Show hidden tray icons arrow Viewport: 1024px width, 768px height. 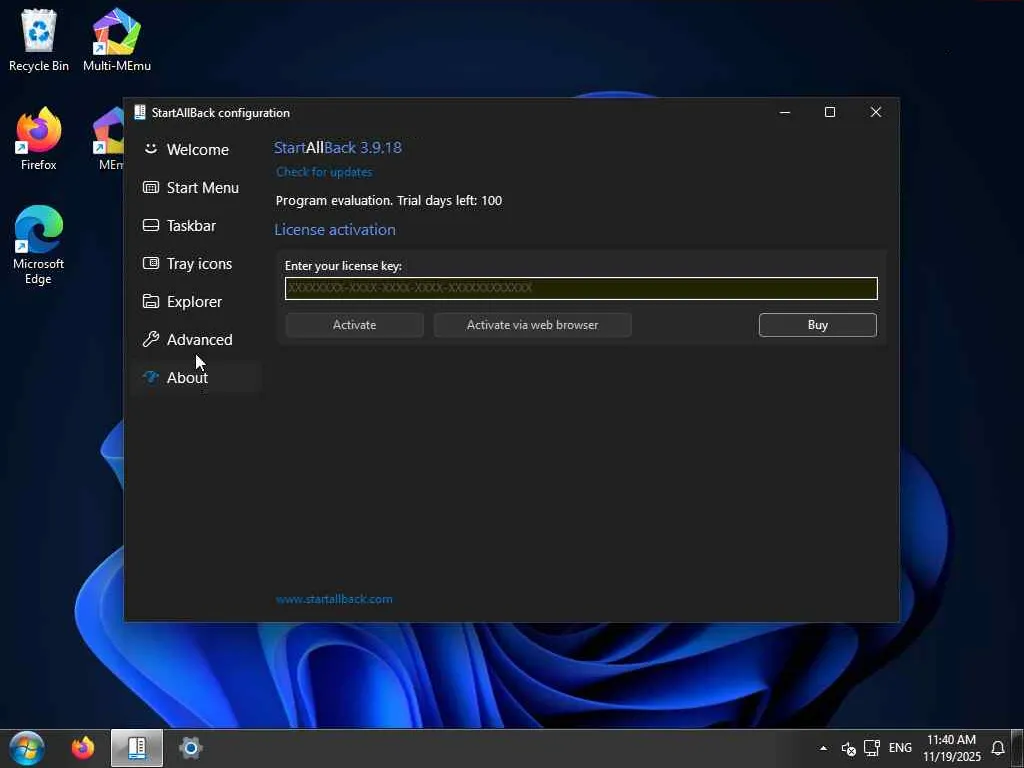click(x=824, y=748)
